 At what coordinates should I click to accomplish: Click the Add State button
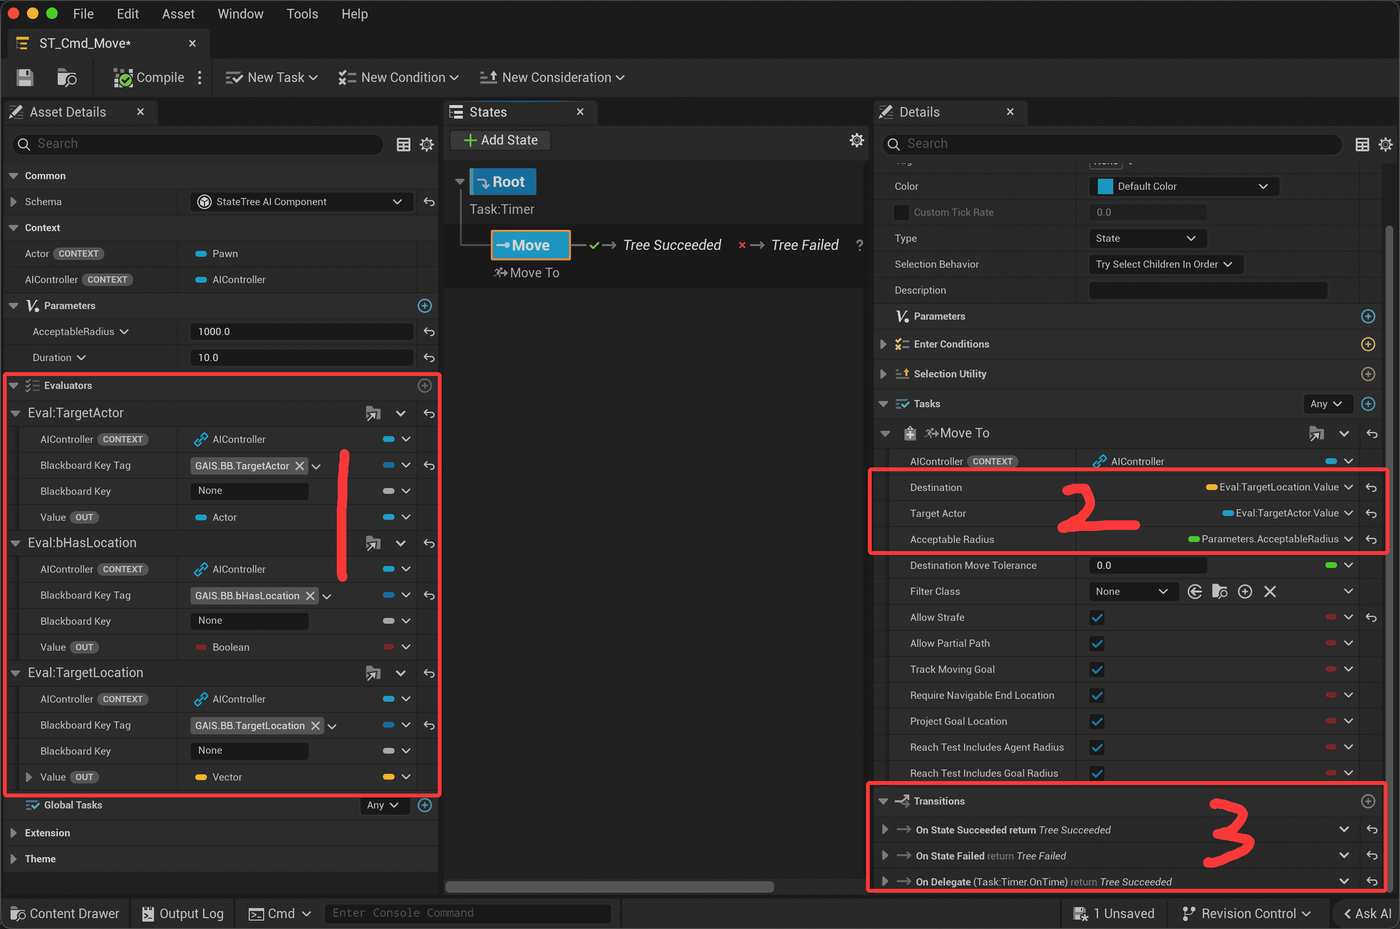(501, 140)
